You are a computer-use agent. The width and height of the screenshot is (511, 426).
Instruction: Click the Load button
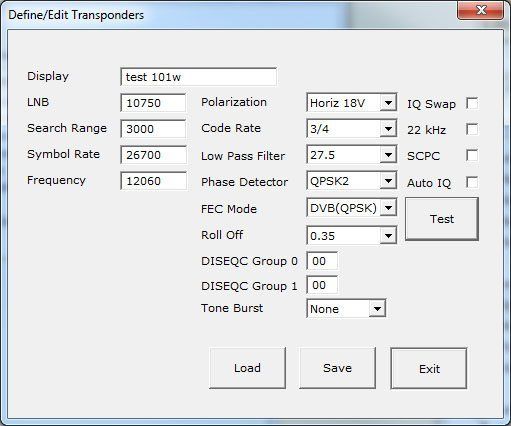(x=247, y=368)
